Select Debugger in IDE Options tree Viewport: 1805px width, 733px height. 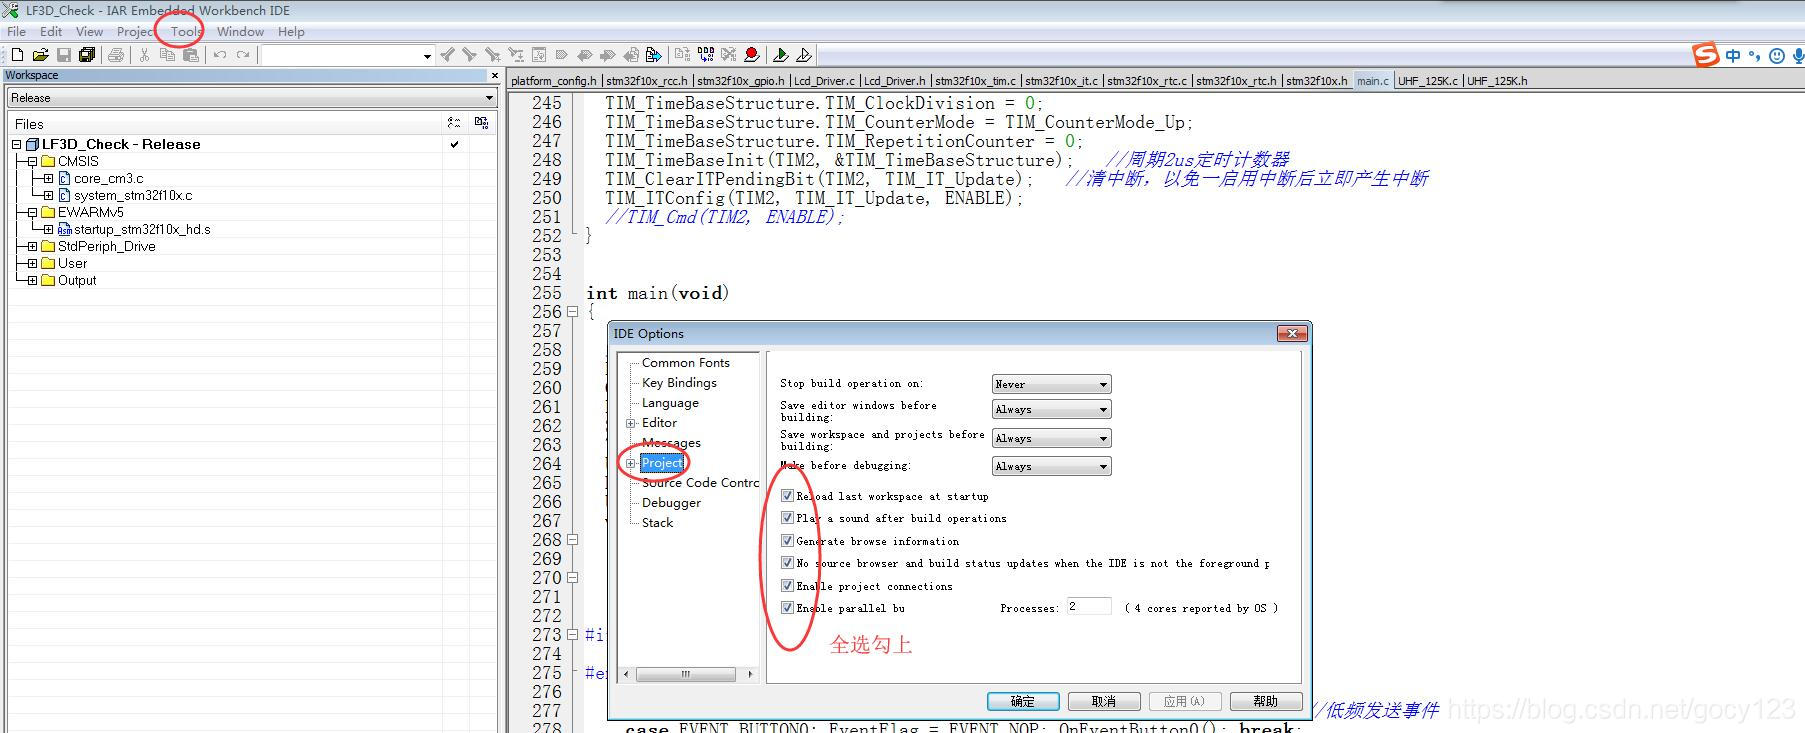(x=671, y=503)
